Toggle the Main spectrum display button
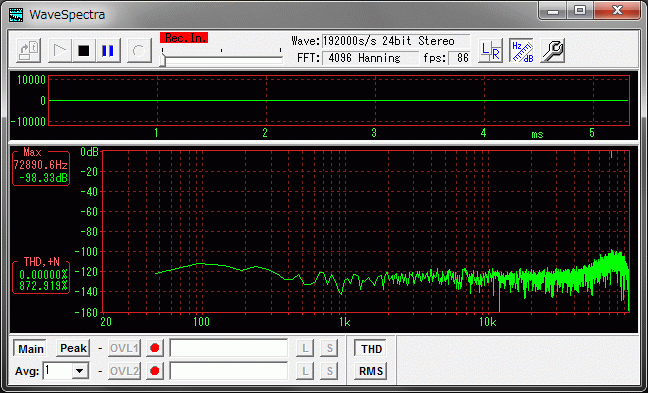Viewport: 648px width, 393px height. pos(31,348)
